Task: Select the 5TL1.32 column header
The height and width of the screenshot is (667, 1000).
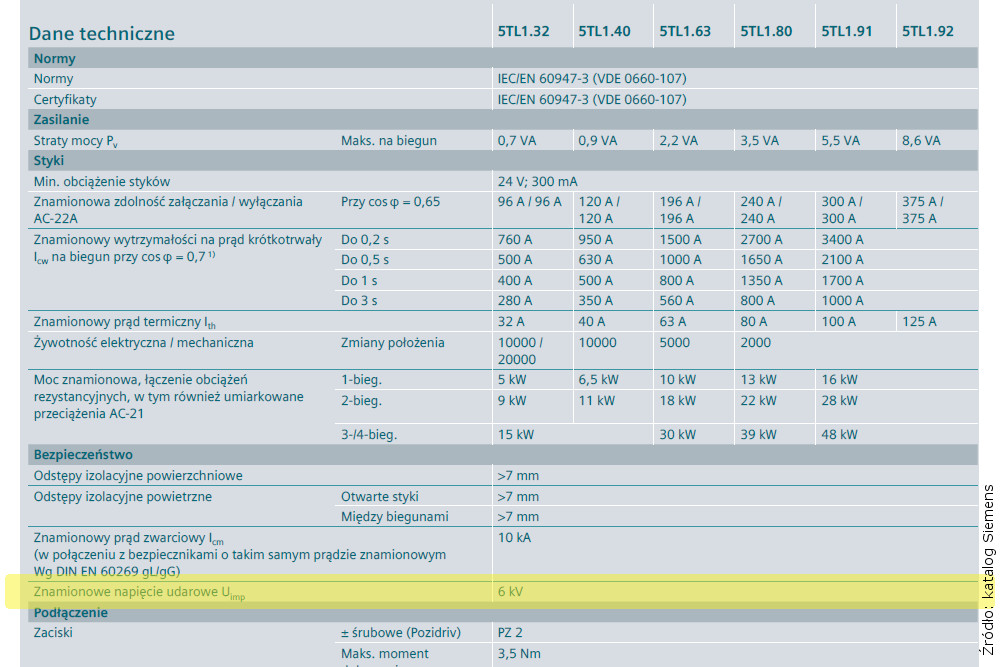Action: pos(523,31)
